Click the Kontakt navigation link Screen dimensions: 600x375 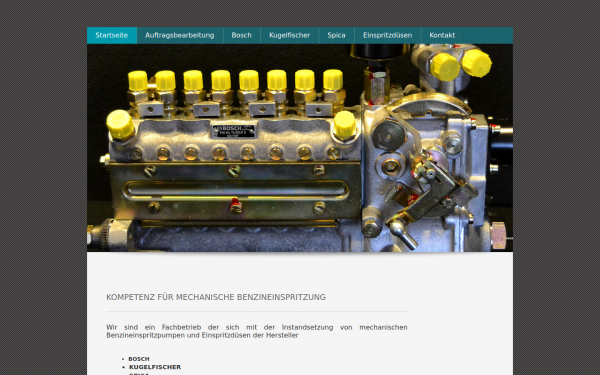(442, 36)
